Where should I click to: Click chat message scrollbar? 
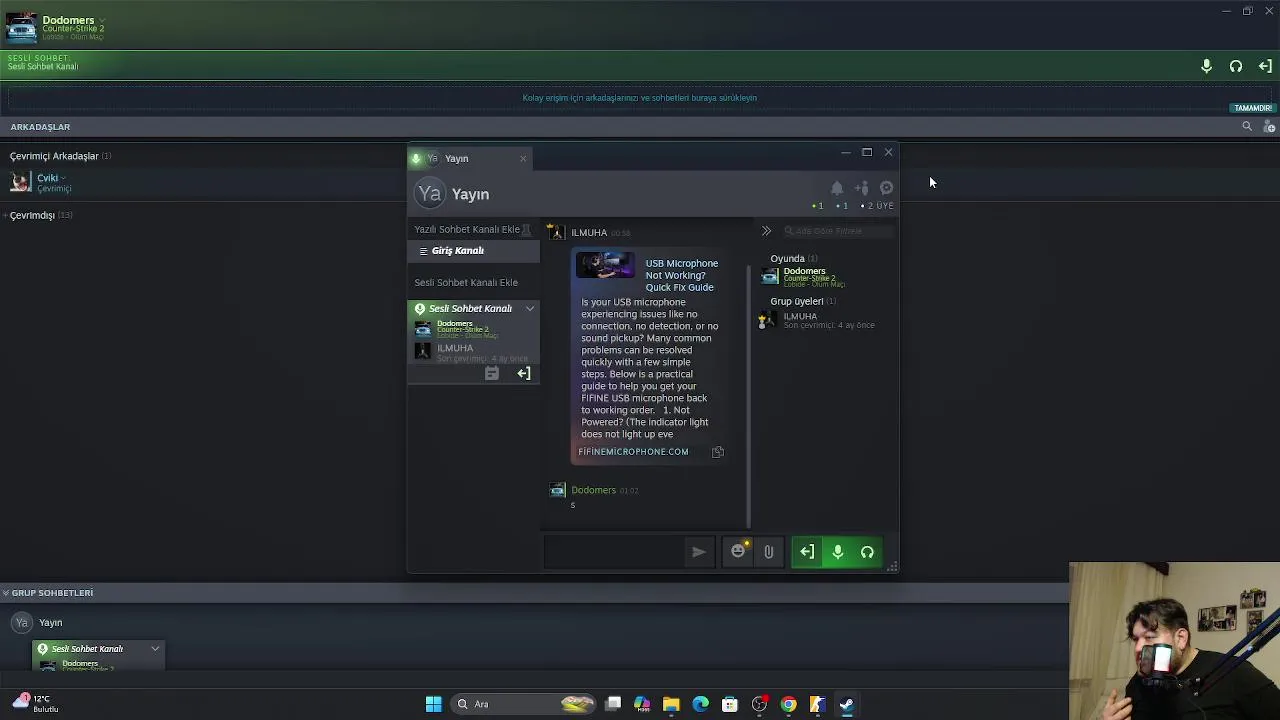[x=748, y=395]
